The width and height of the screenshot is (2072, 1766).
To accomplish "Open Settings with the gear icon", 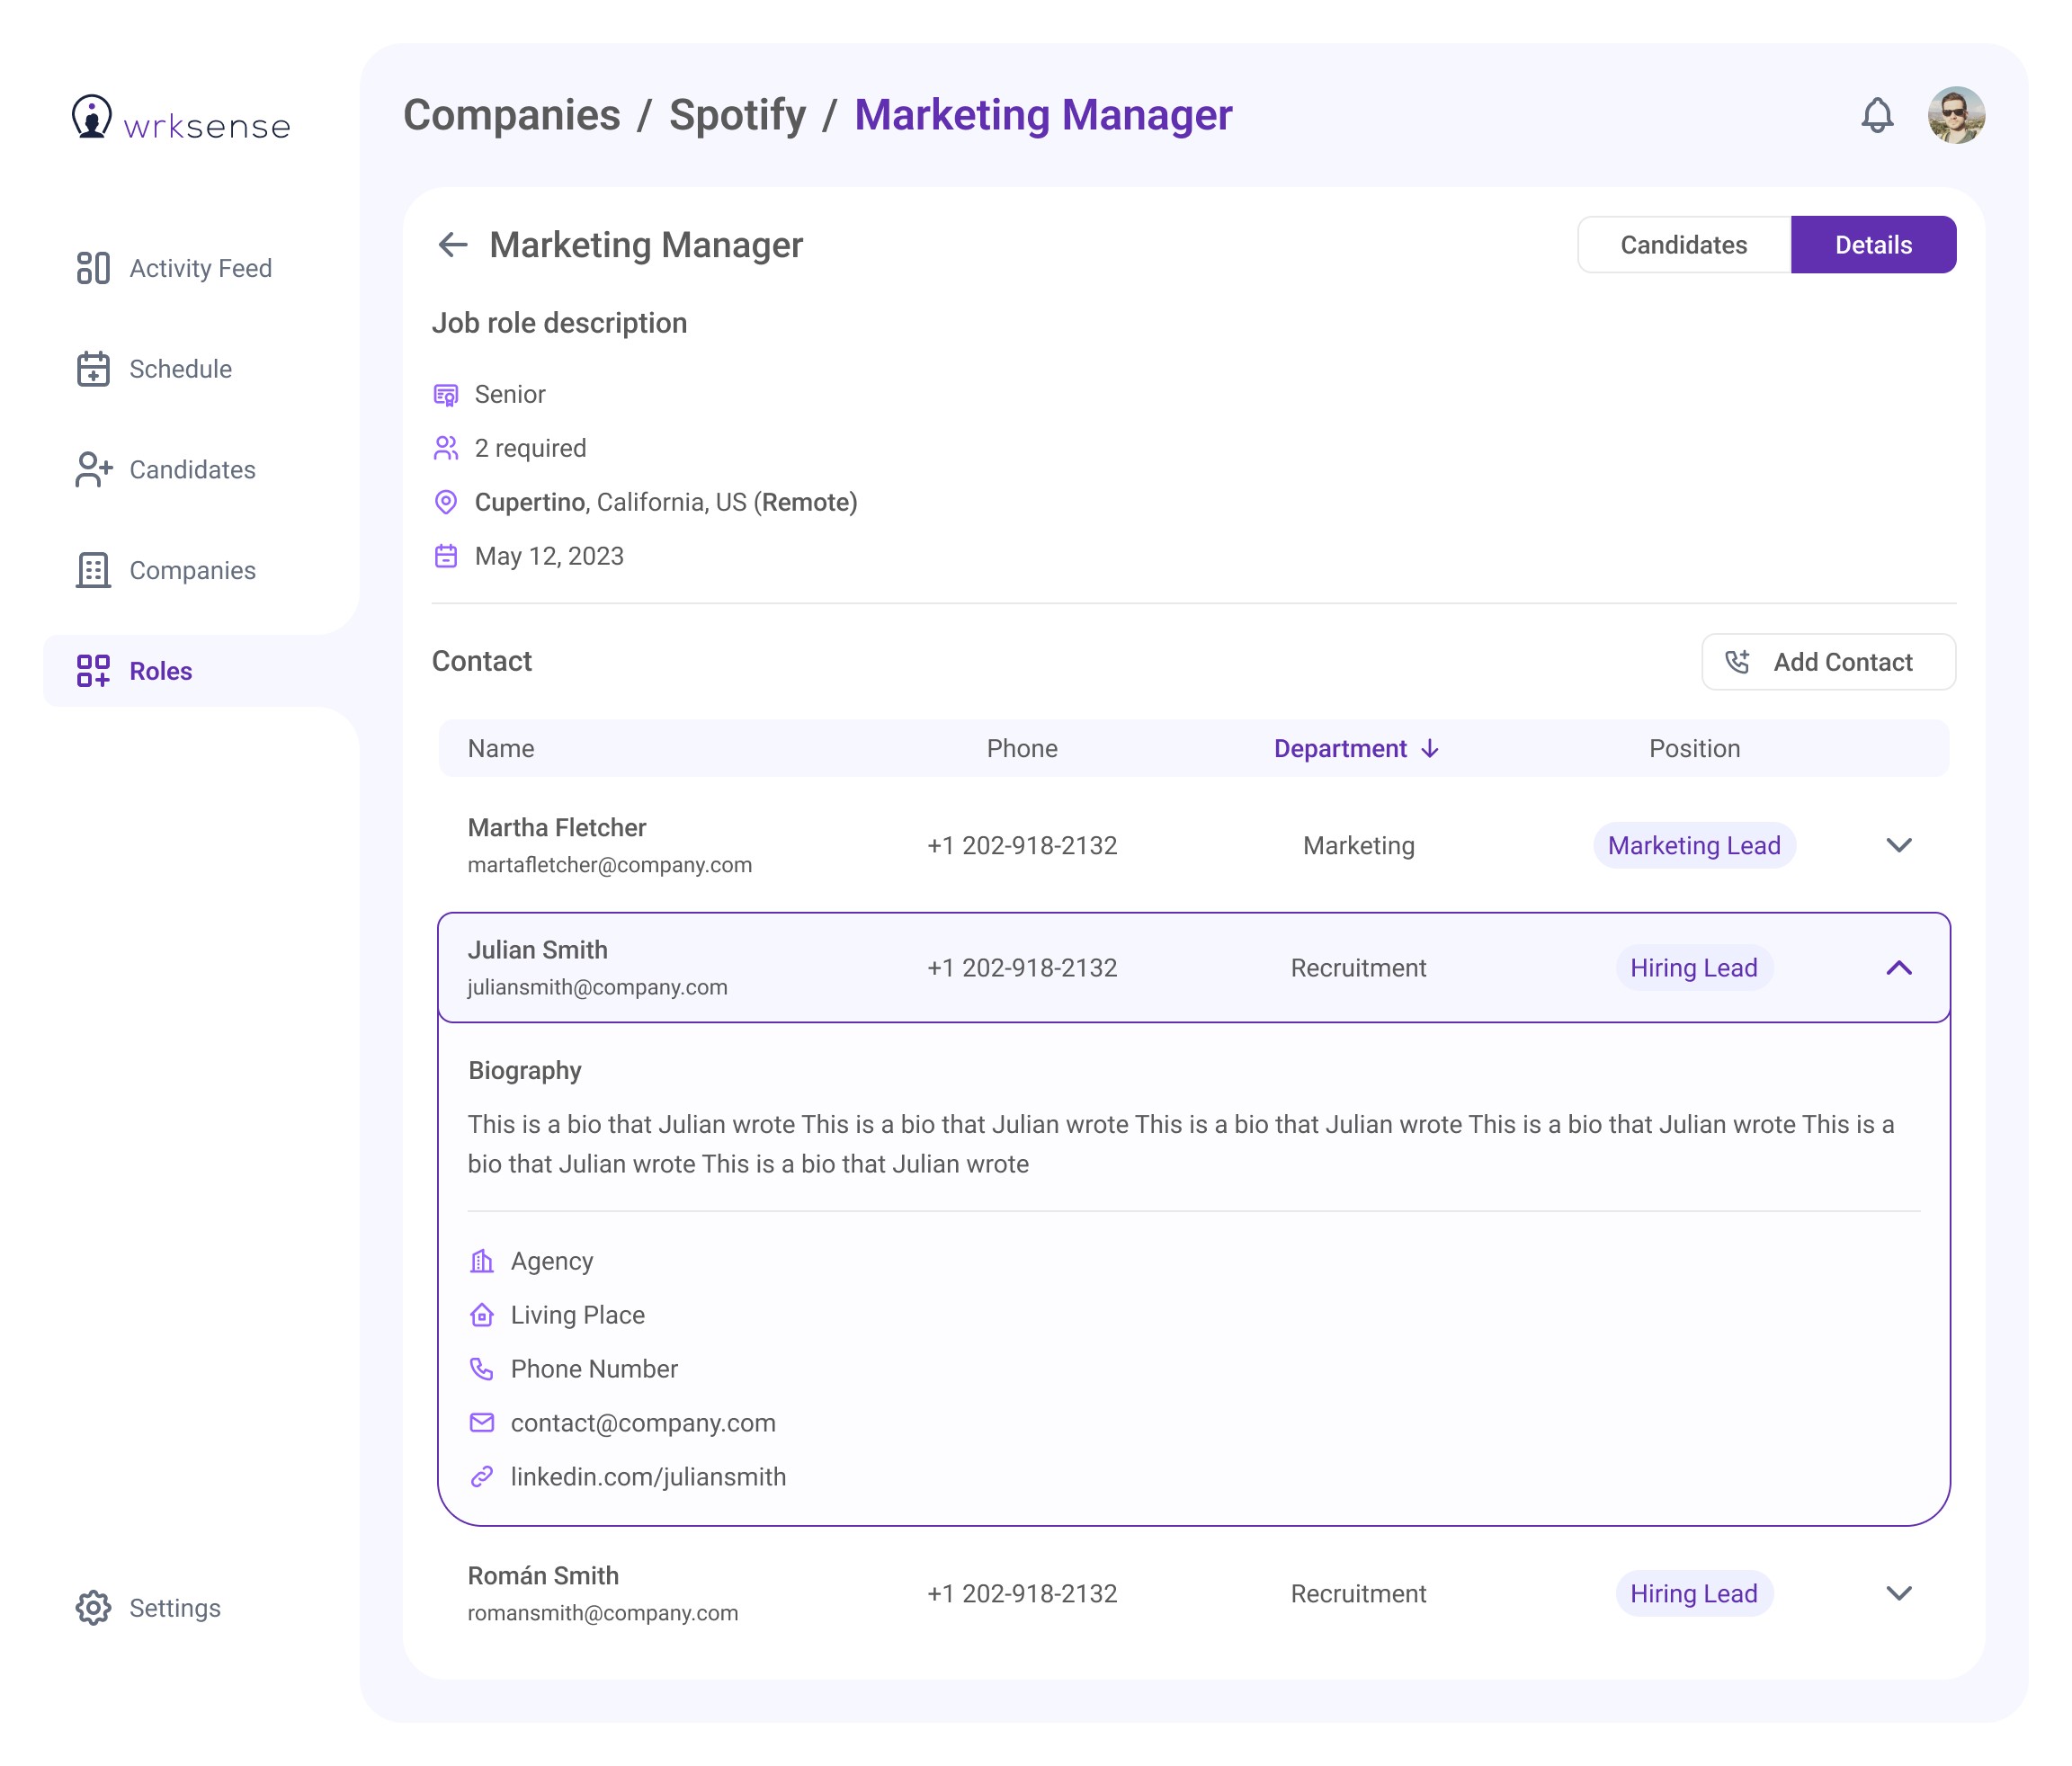I will pos(149,1608).
